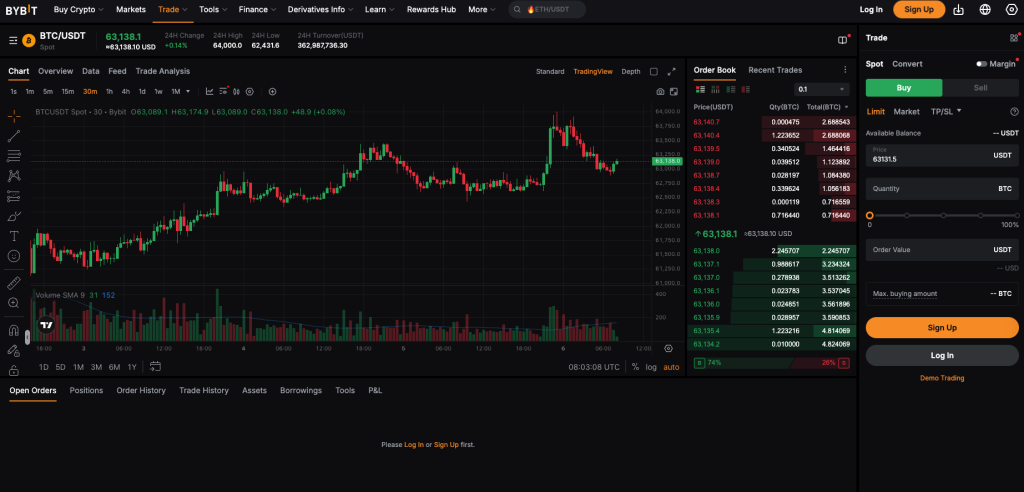Open the trading guide book icon
1024x492 pixels.
click(842, 41)
